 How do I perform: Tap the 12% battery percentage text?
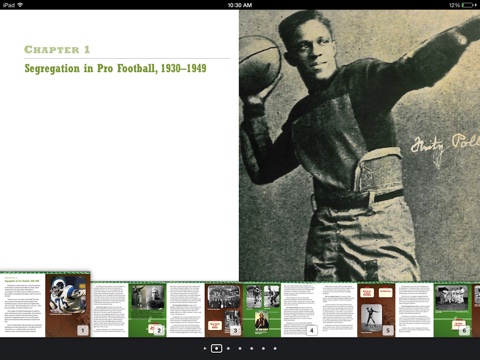[x=454, y=5]
